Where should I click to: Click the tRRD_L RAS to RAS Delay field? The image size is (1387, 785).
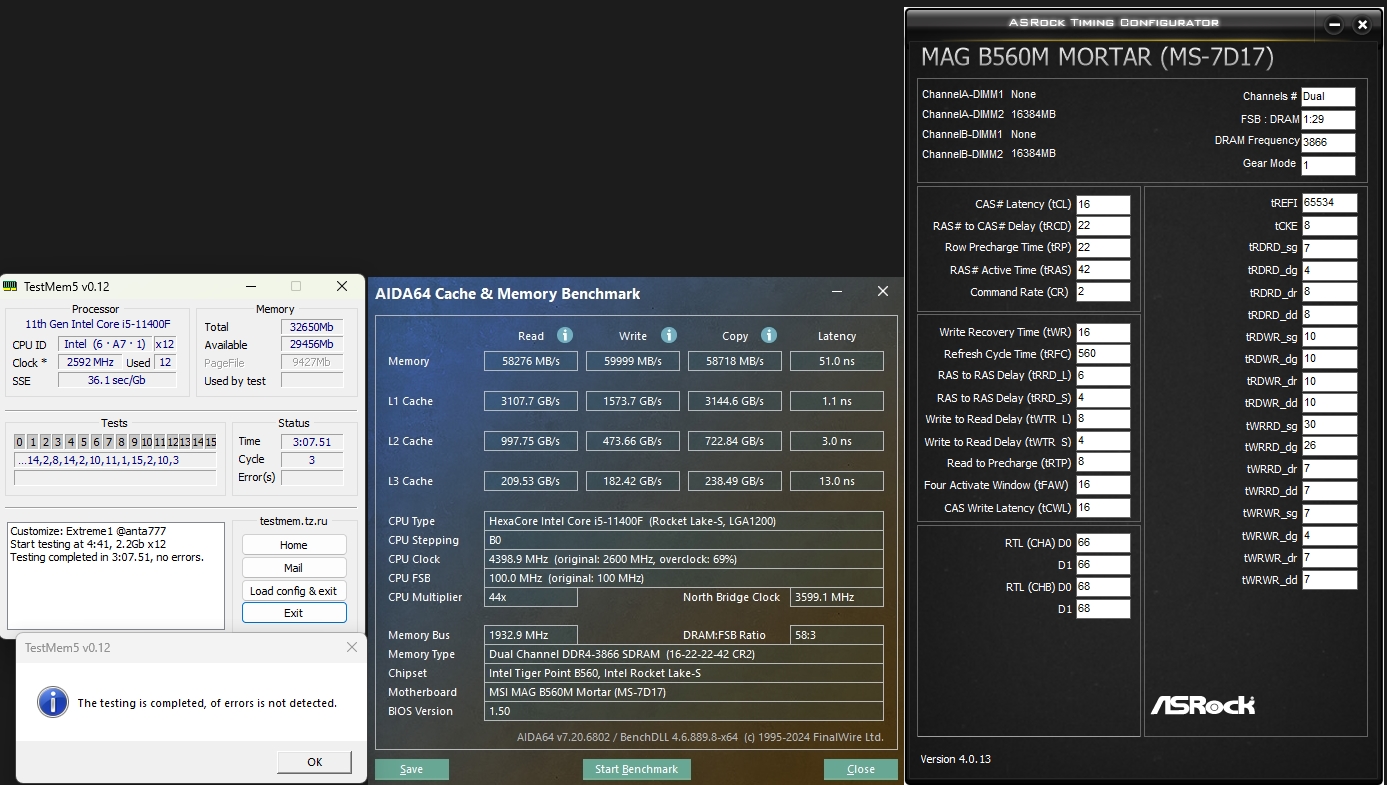click(x=1103, y=376)
